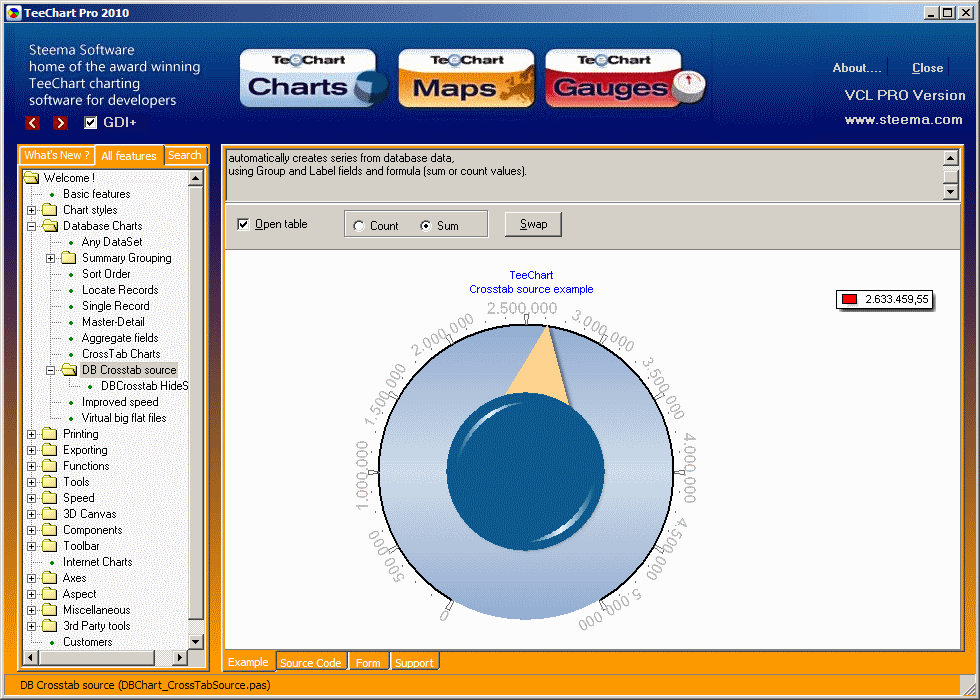Open the Support tab
The width and height of the screenshot is (980, 700).
click(x=414, y=662)
